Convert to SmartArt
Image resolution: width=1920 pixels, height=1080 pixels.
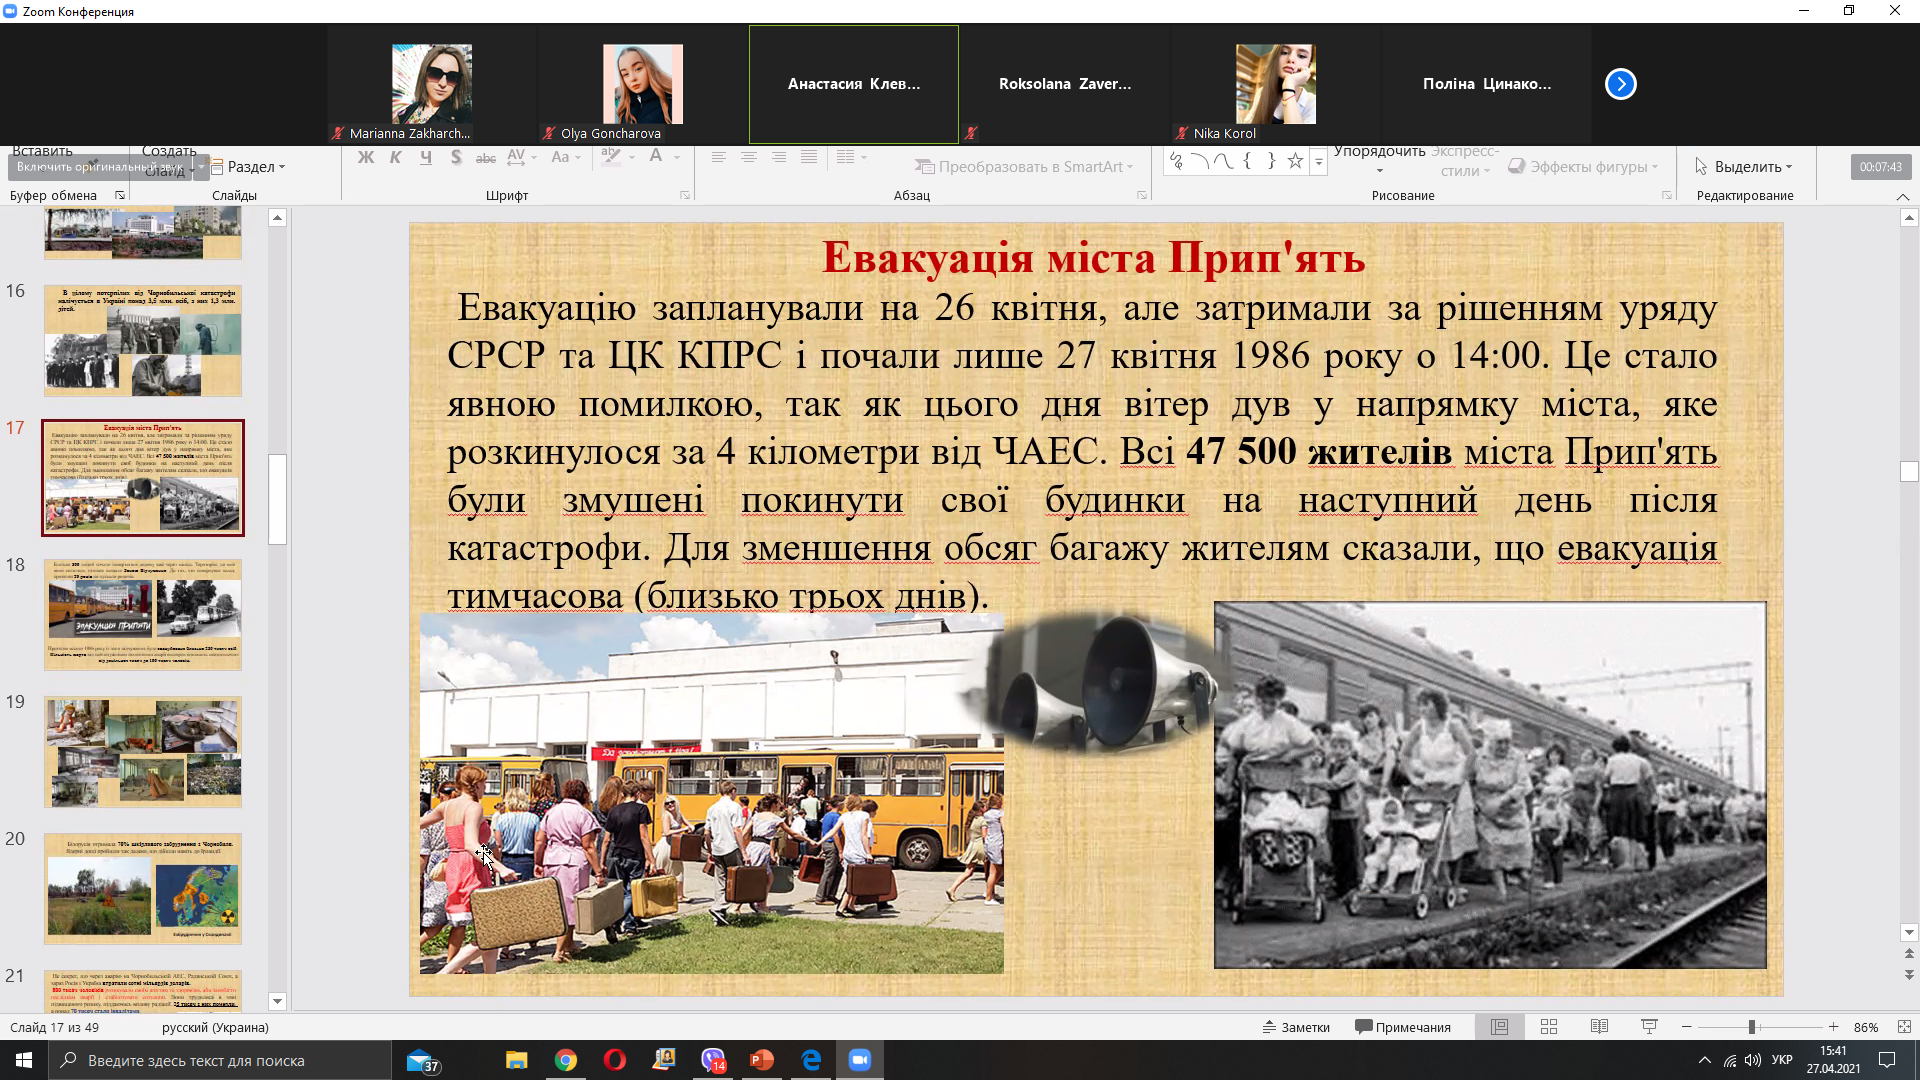[1024, 167]
